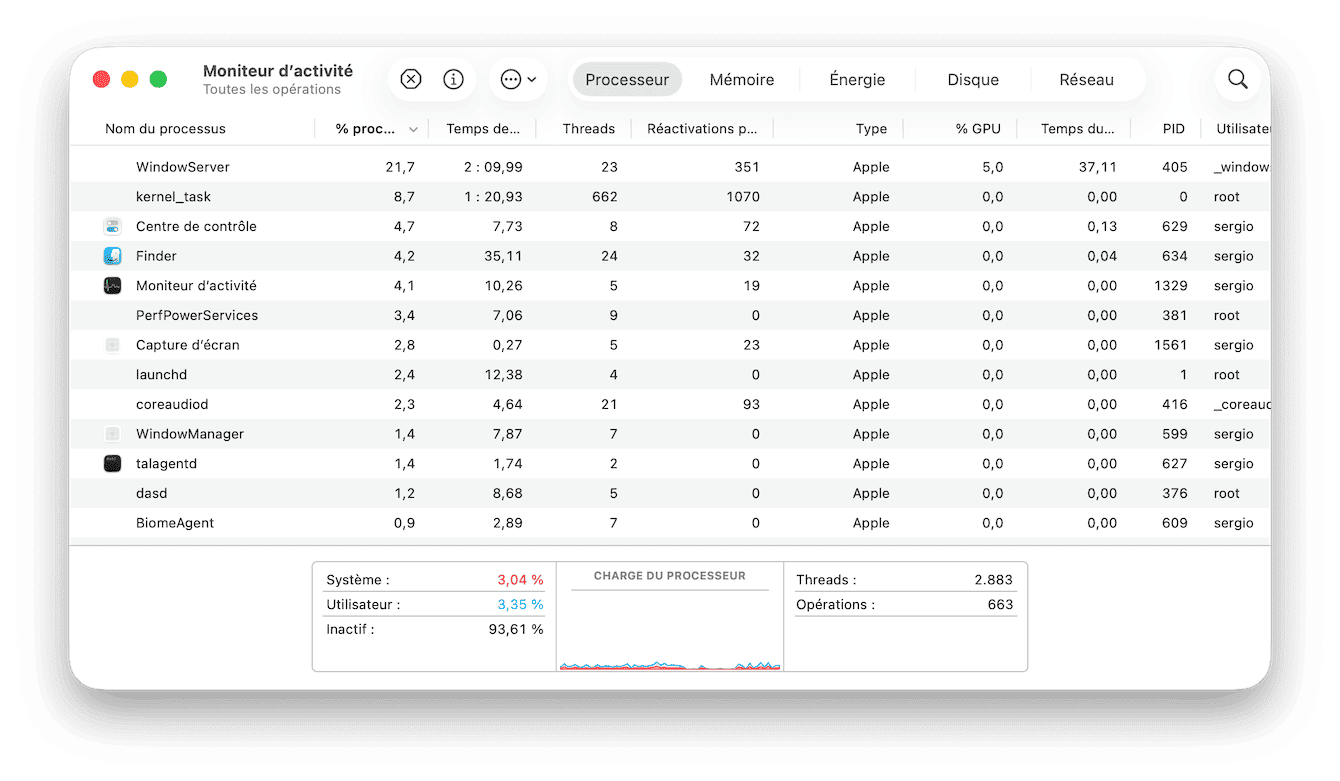Select the Centre de contrôle app icon
This screenshot has height=781, width=1340.
pos(112,227)
